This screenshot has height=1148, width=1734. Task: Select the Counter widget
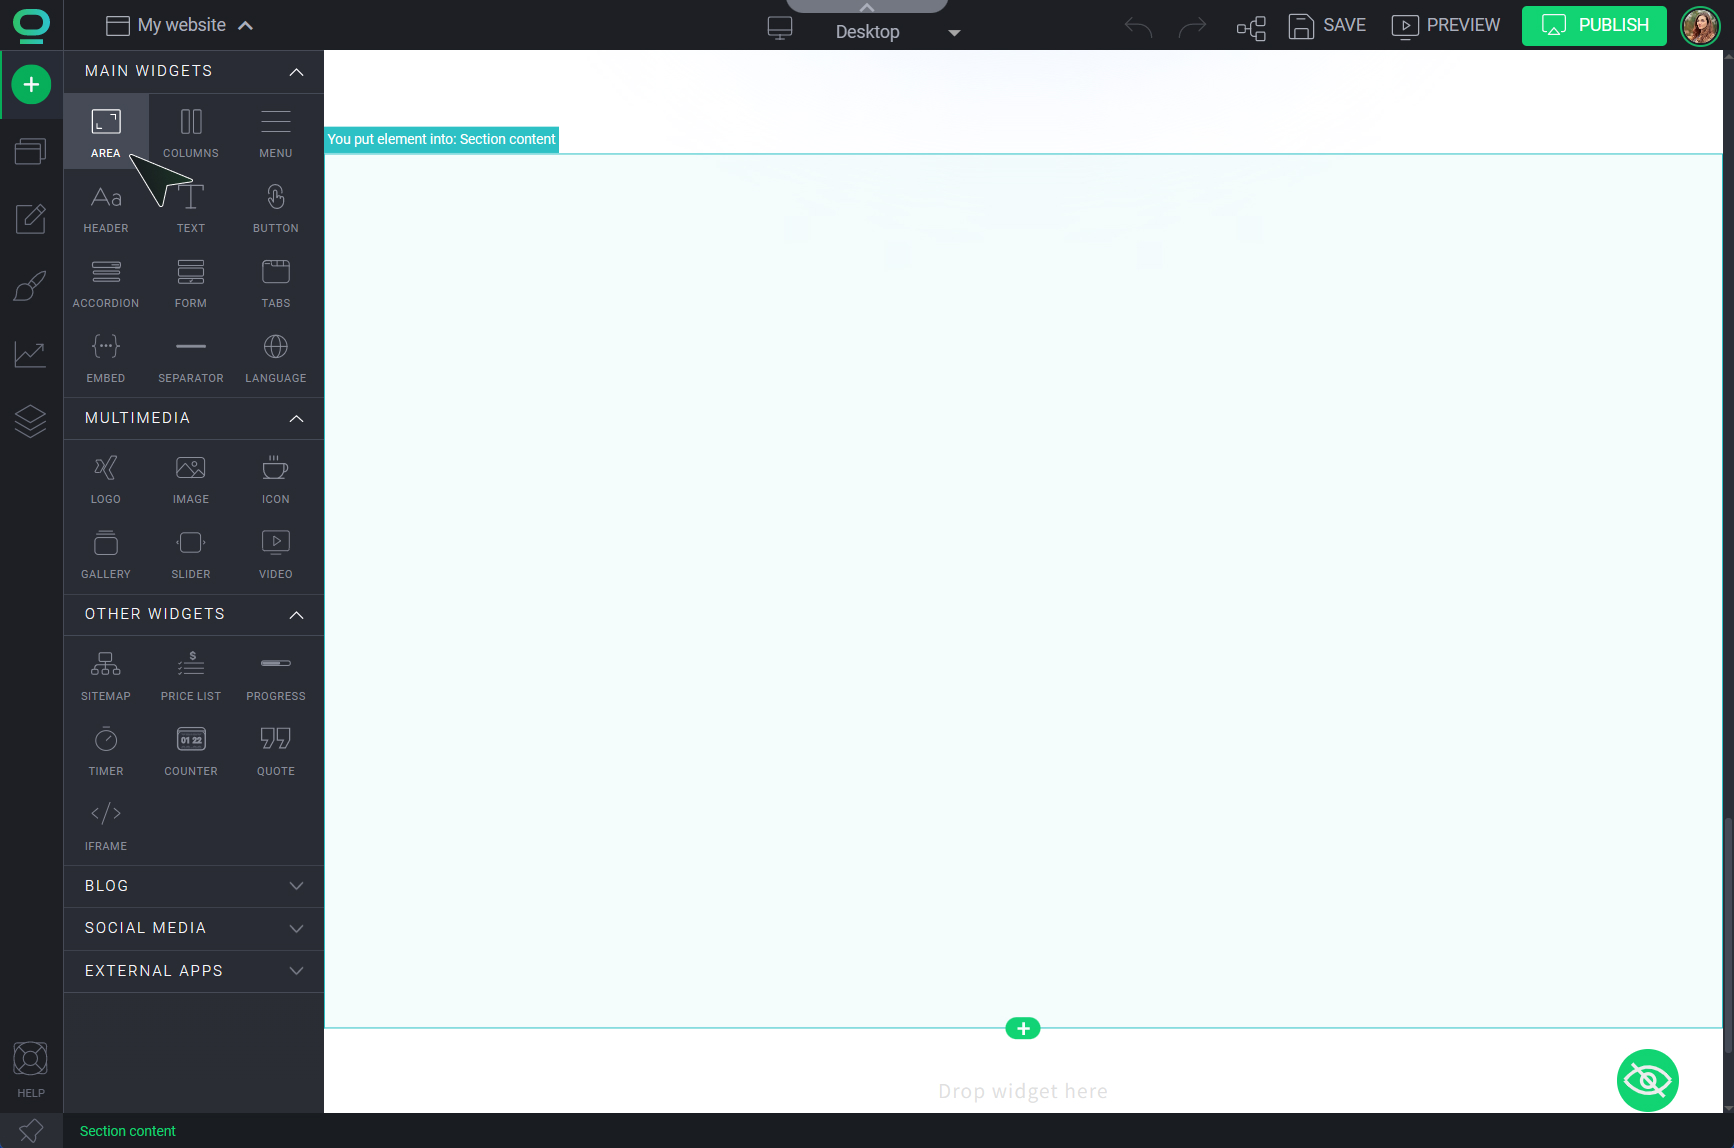coord(191,751)
